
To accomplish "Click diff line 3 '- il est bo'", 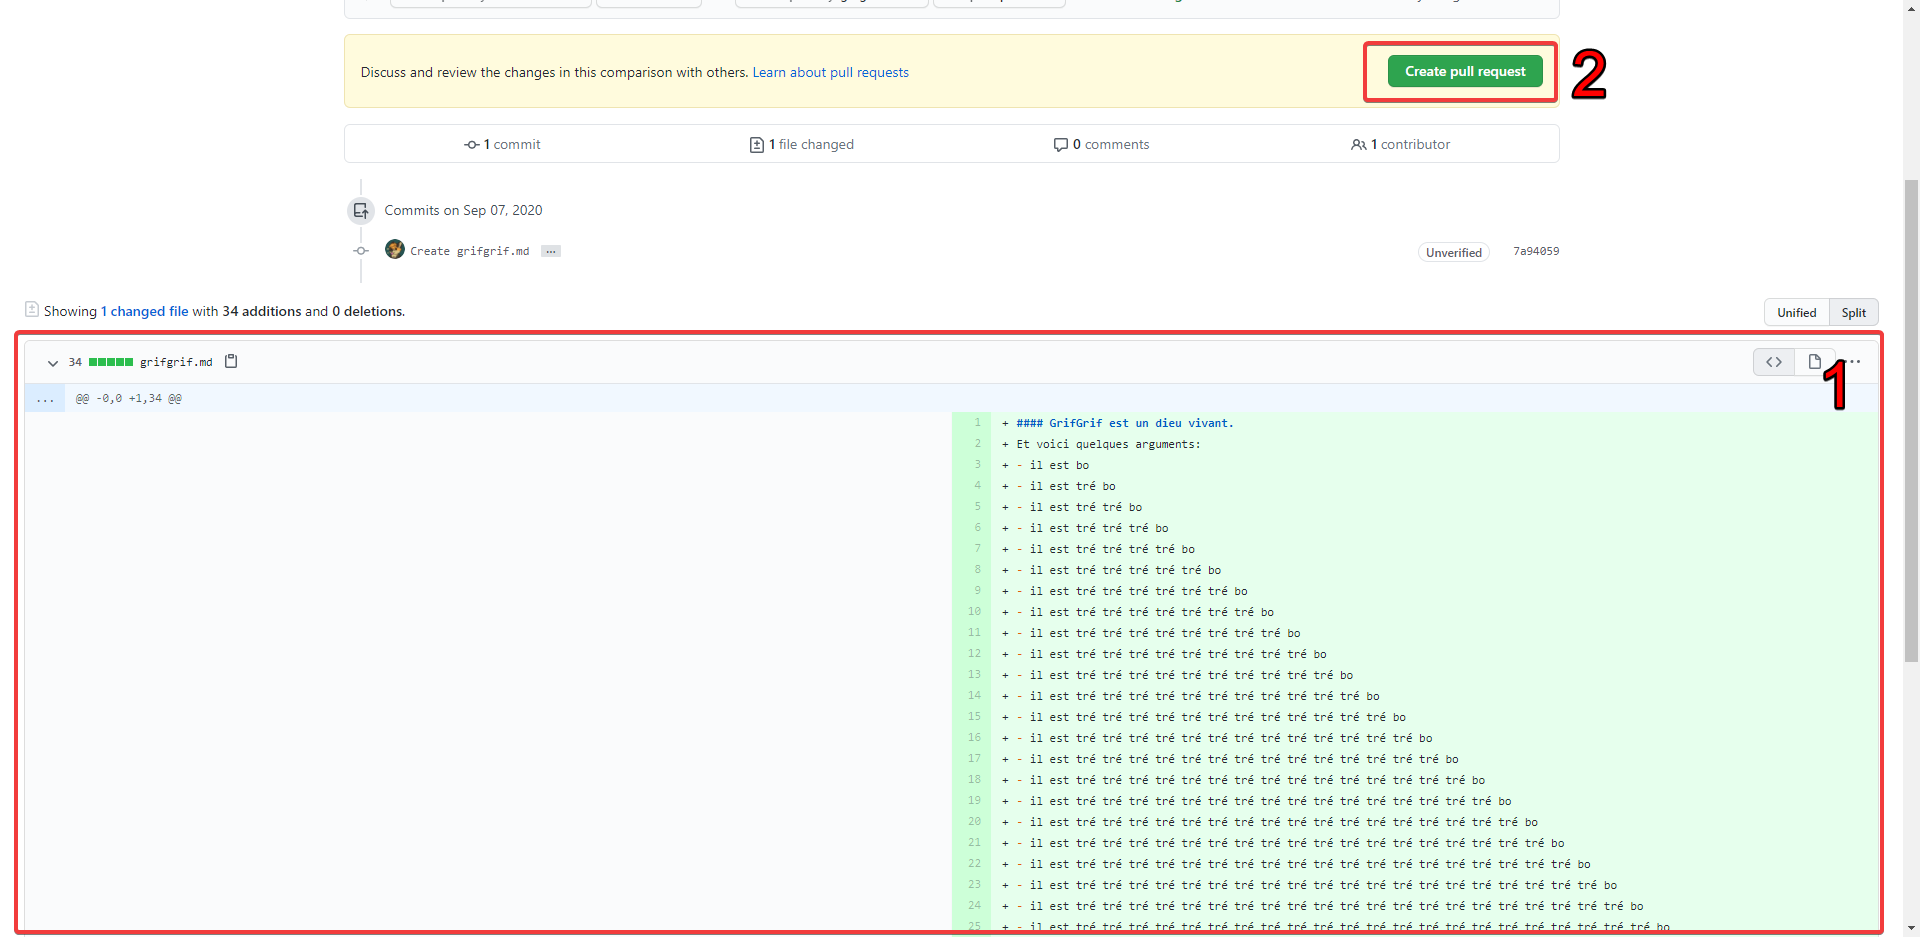I will point(1053,465).
